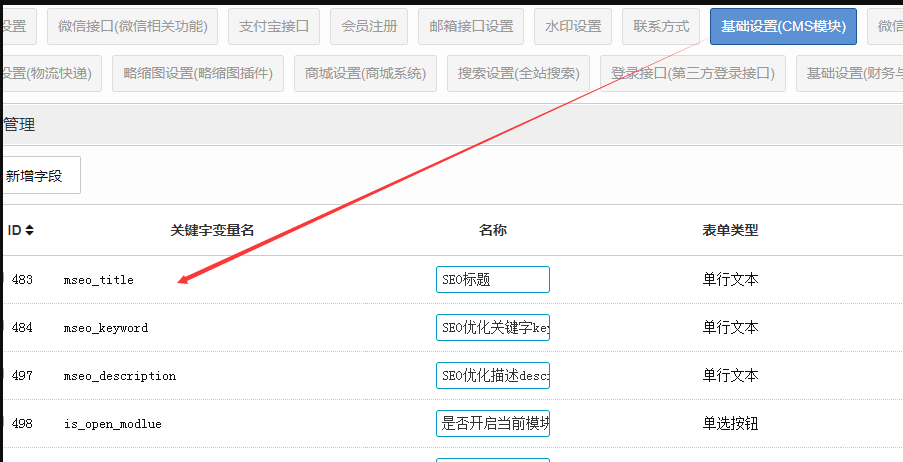The height and width of the screenshot is (462, 903).
Task: Switch to 商城设置(商城系统) tab
Action: 365,74
